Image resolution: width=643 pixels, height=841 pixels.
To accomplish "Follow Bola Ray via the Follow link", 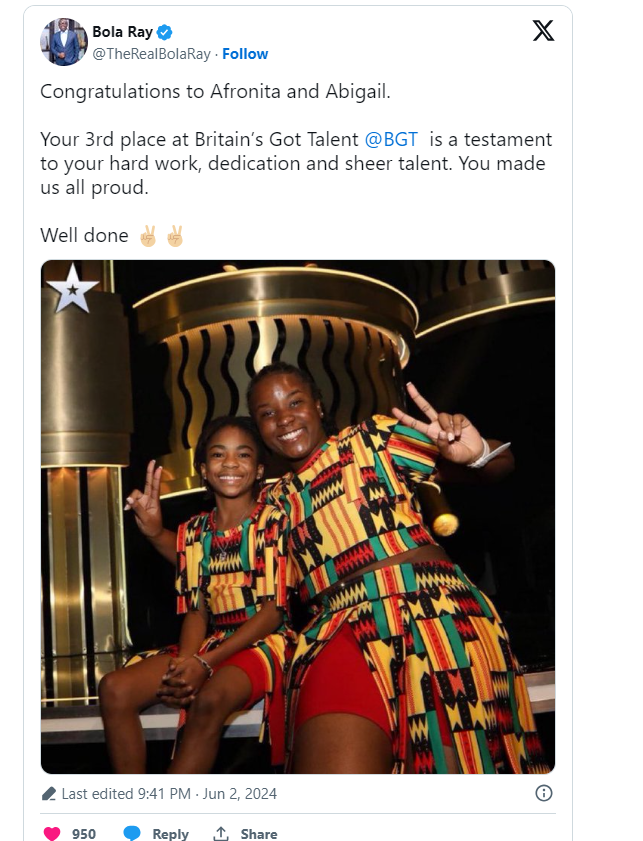I will click(x=245, y=54).
